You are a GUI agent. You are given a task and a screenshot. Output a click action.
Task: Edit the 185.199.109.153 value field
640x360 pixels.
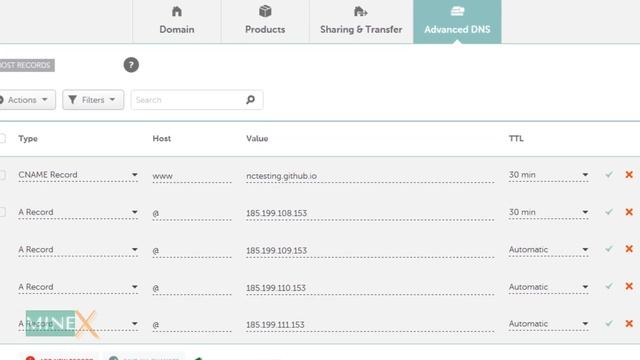370,250
